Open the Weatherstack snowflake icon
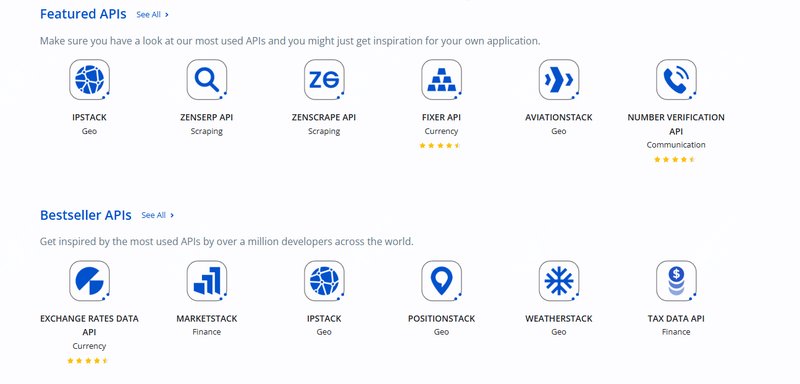The height and width of the screenshot is (384, 800). click(x=559, y=281)
